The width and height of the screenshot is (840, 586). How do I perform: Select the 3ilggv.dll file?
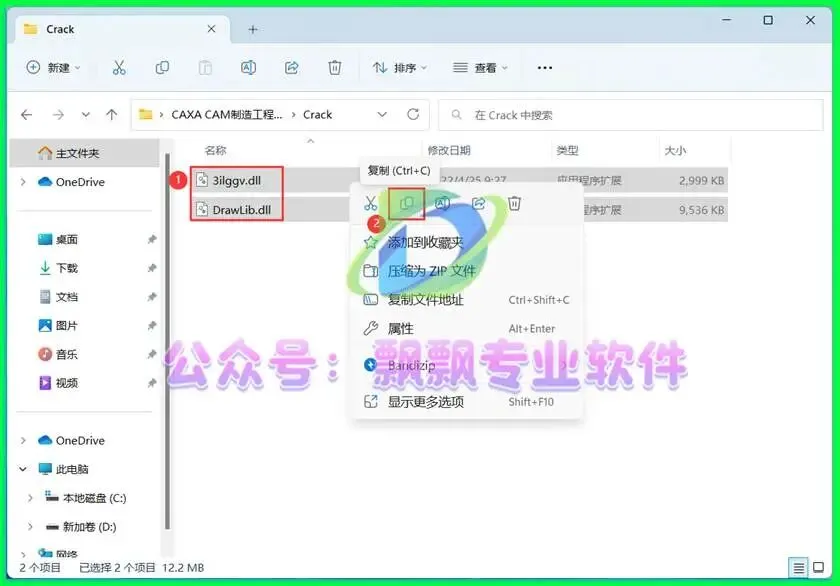tap(236, 181)
